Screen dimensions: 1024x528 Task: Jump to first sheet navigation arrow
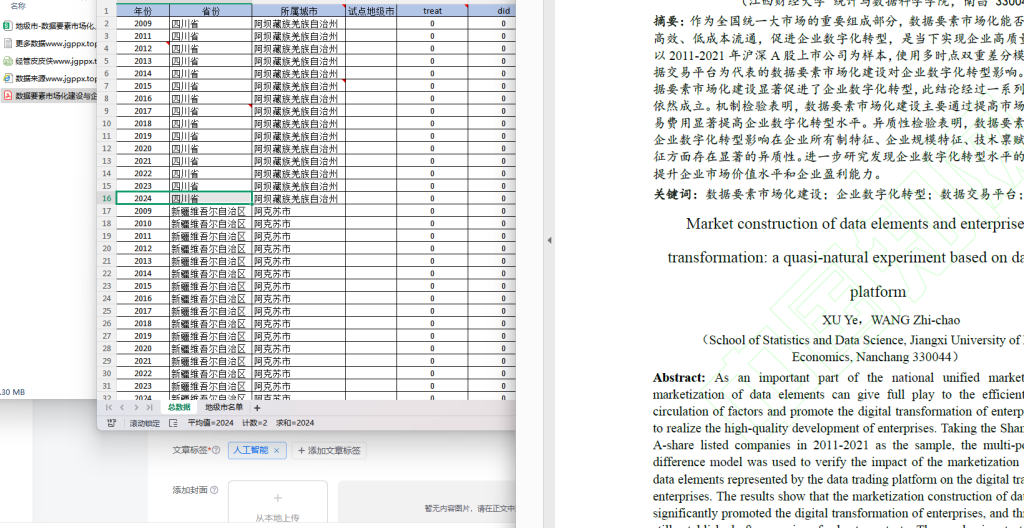click(109, 407)
